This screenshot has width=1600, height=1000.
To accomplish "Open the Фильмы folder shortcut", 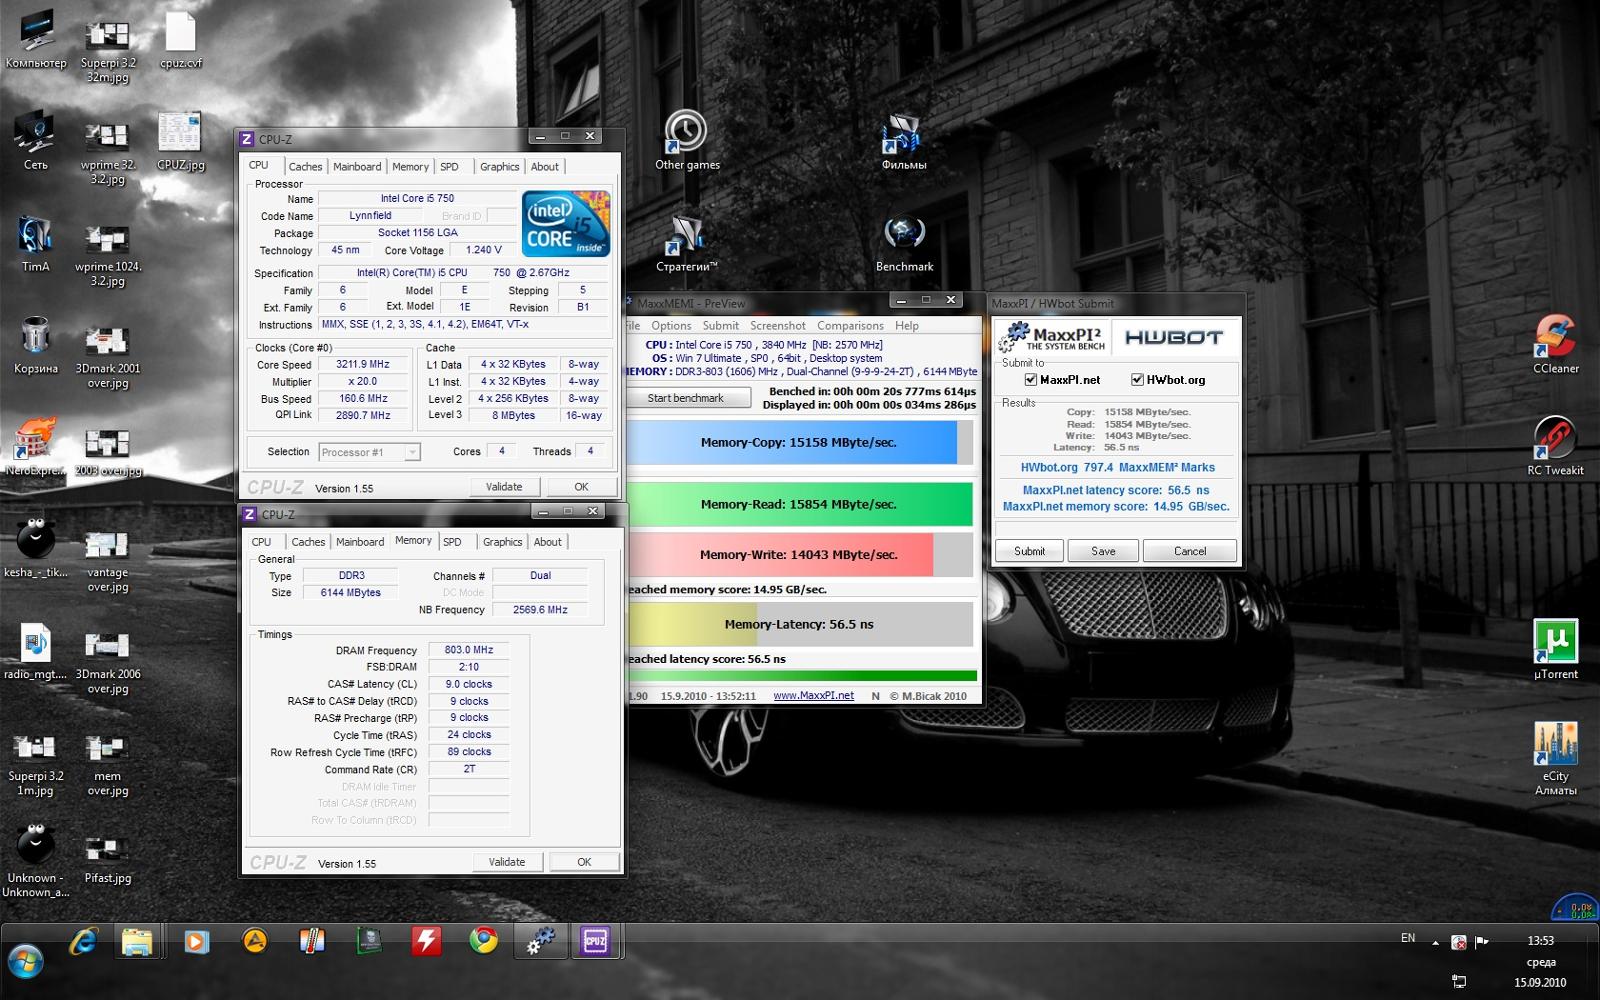I will pyautogui.click(x=904, y=140).
